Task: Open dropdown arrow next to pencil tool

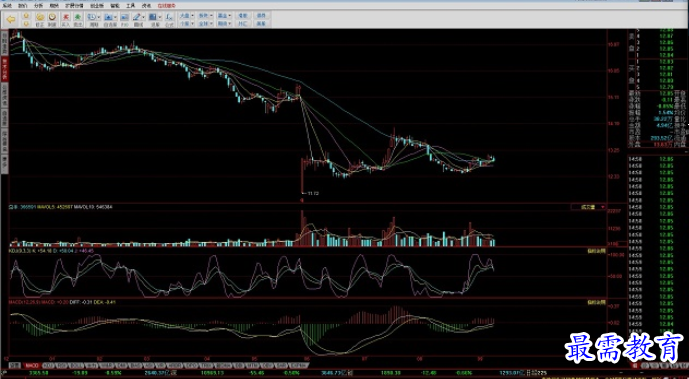Action: coord(144,17)
